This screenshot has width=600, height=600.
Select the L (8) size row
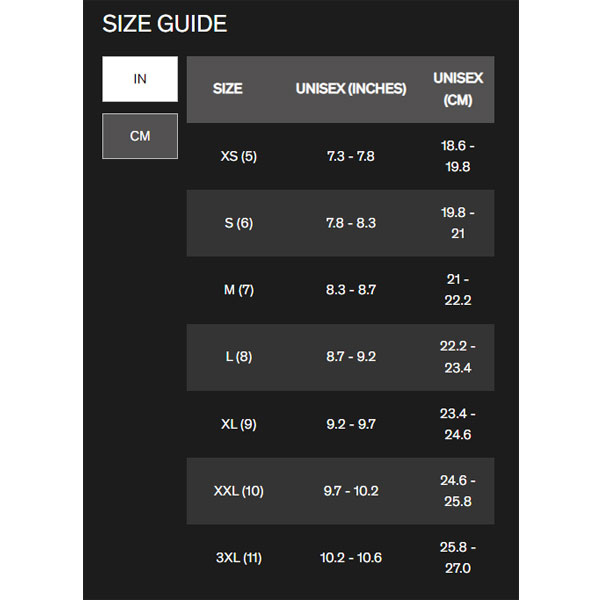click(x=238, y=357)
